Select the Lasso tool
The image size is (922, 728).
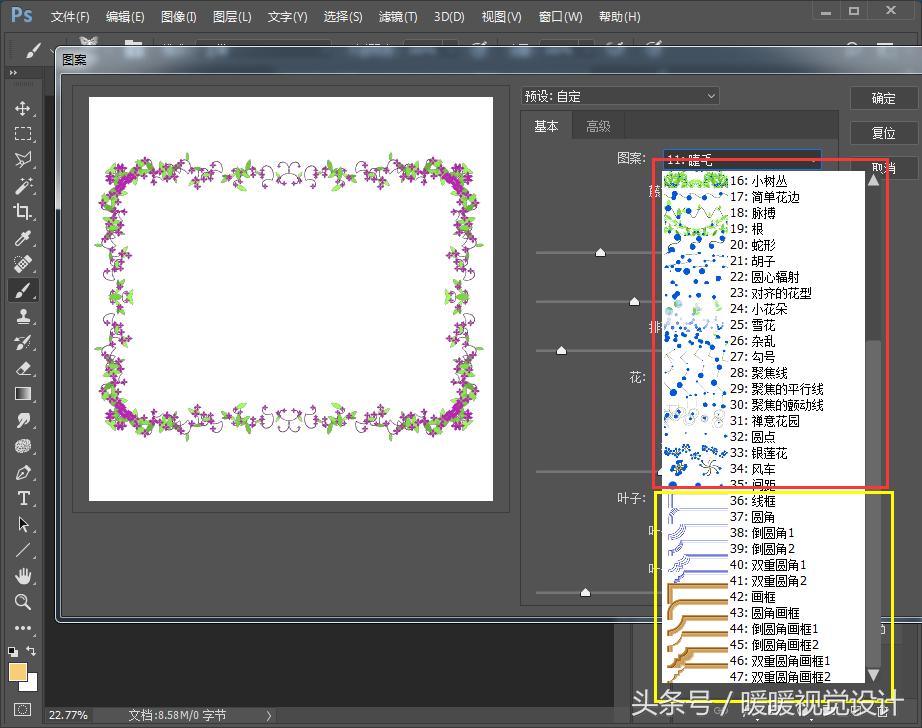click(x=23, y=160)
